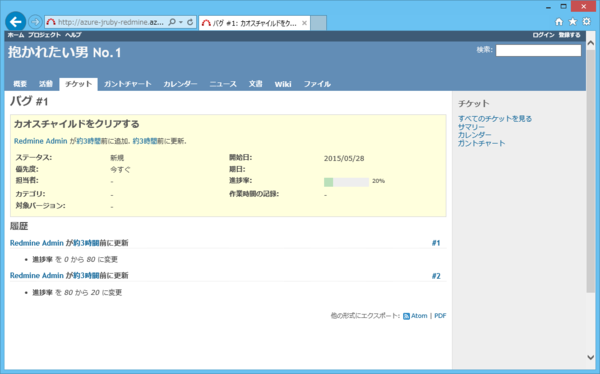Click the browser forward arrow button
The image size is (600, 374).
click(x=35, y=22)
